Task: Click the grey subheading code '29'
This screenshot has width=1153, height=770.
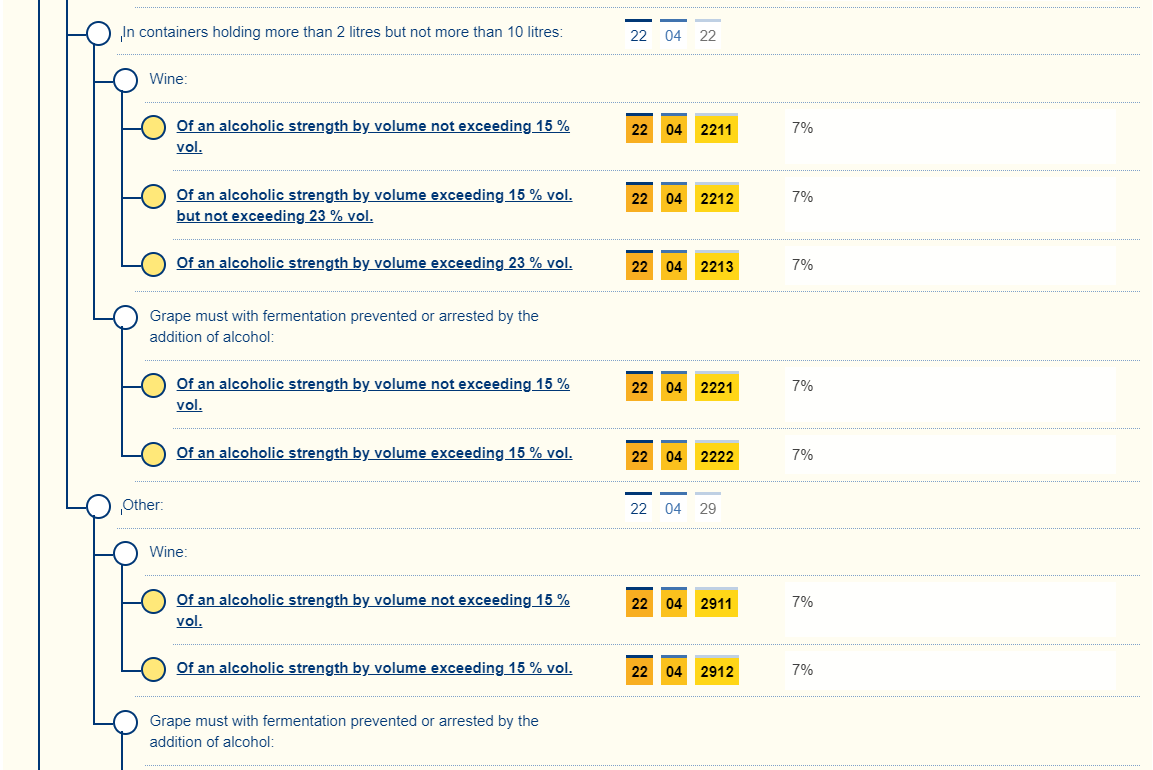Action: [x=708, y=509]
